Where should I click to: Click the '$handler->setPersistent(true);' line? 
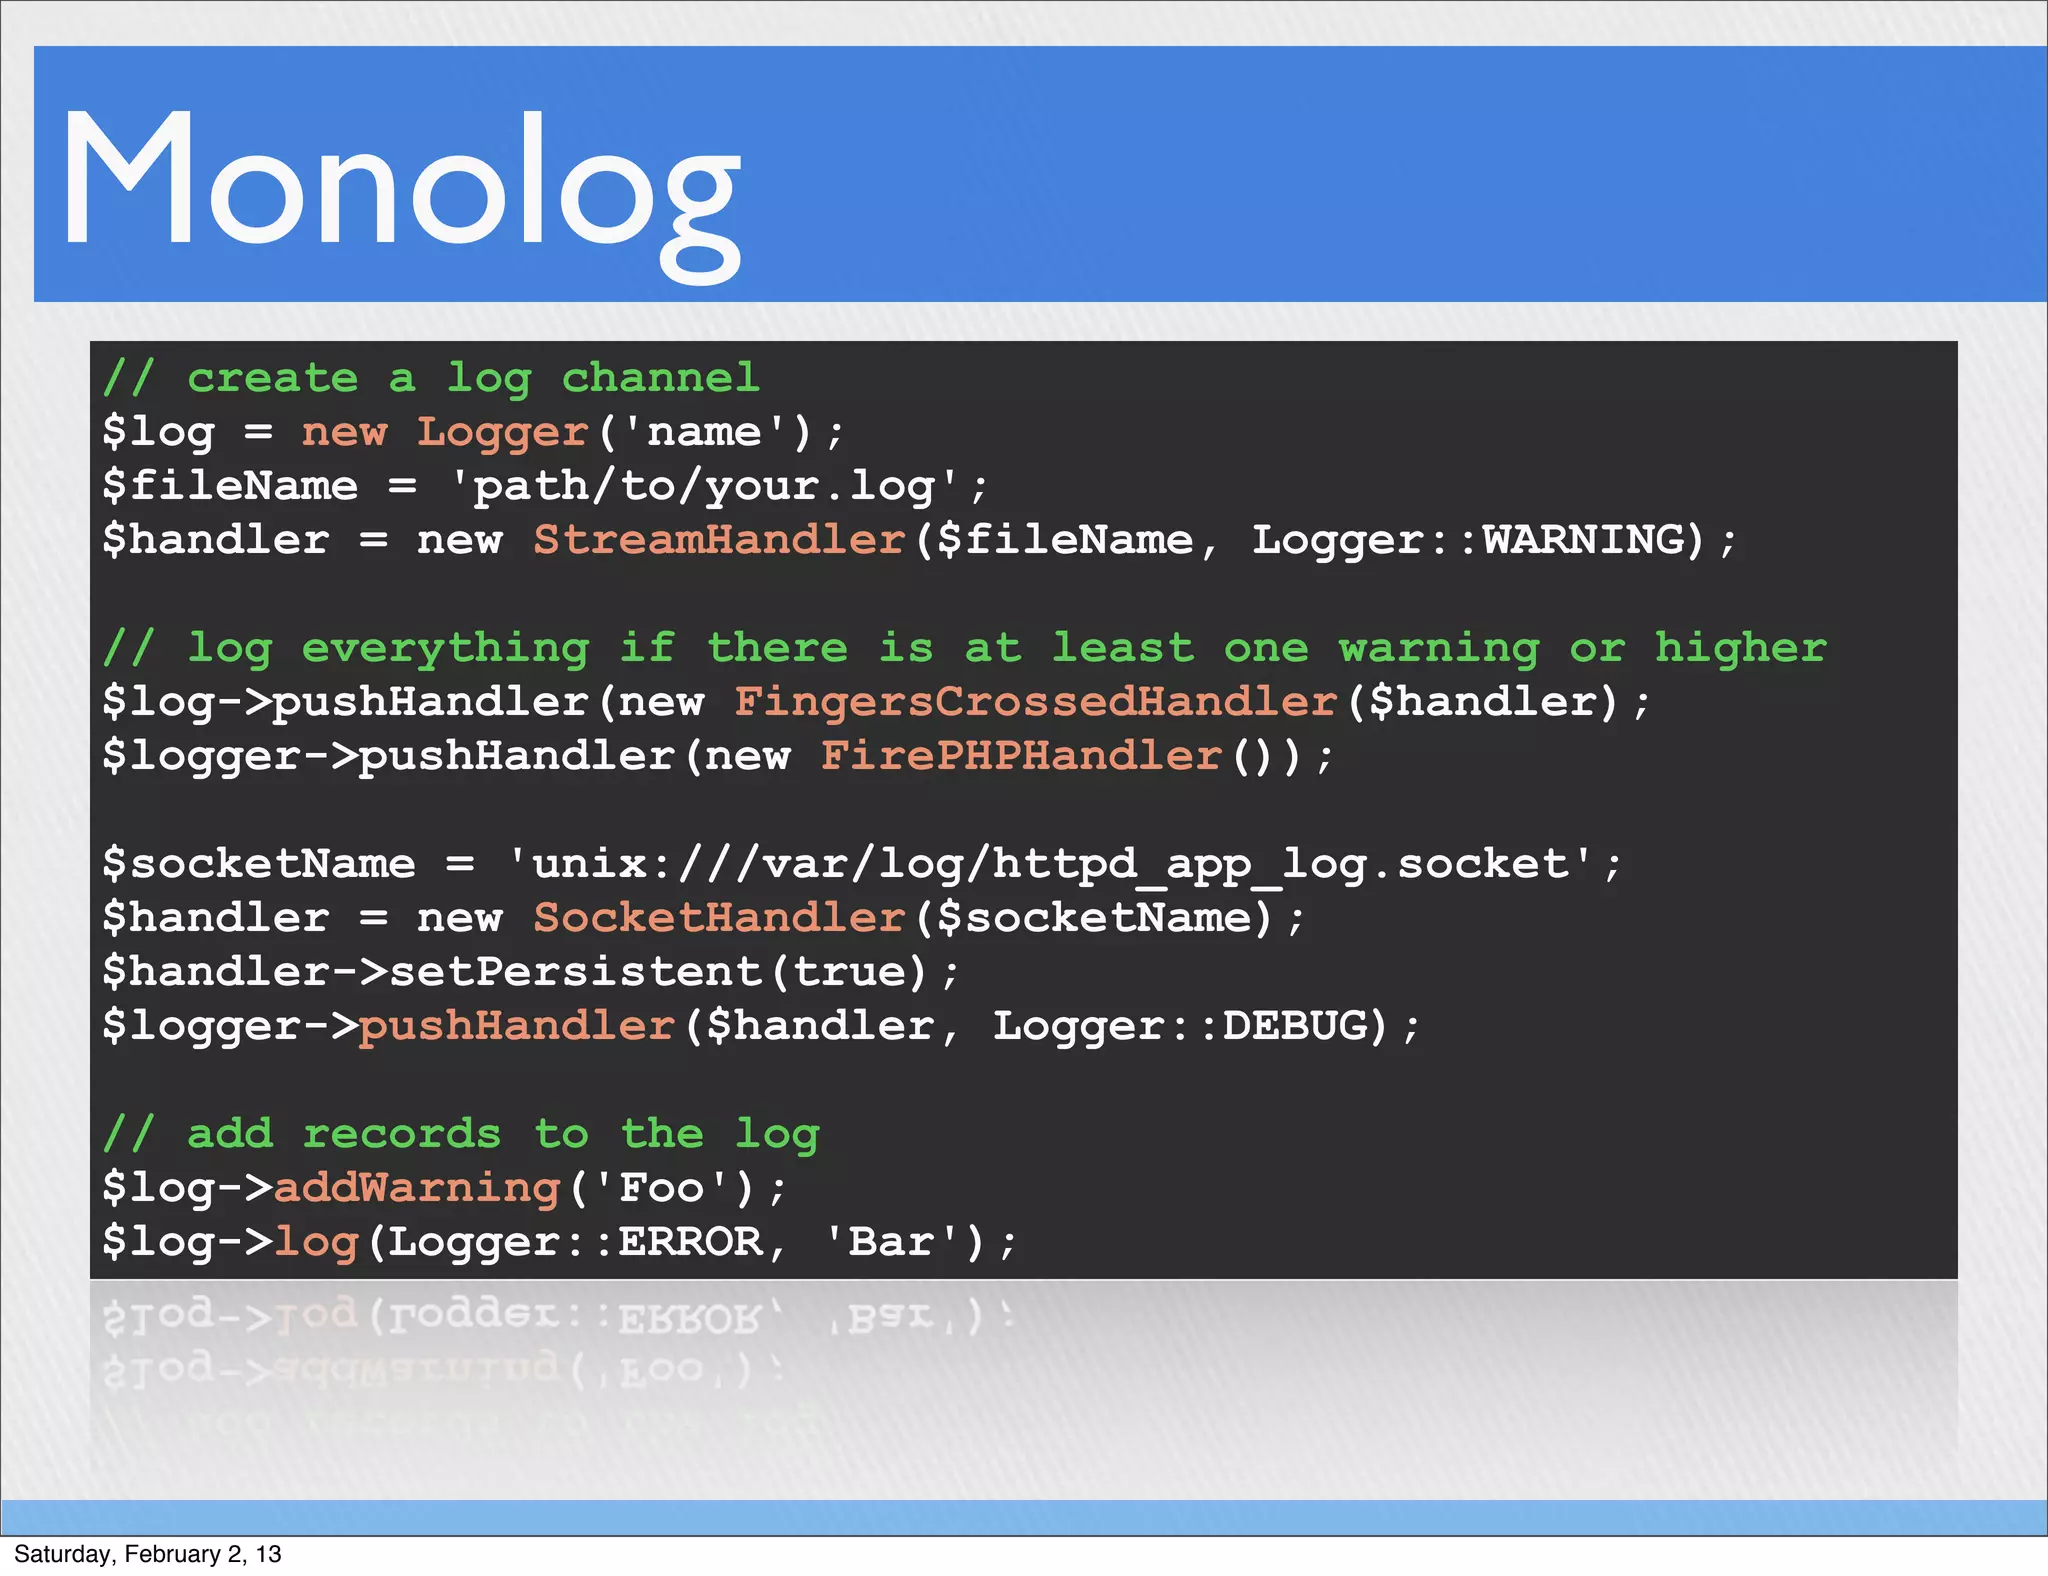[x=531, y=972]
